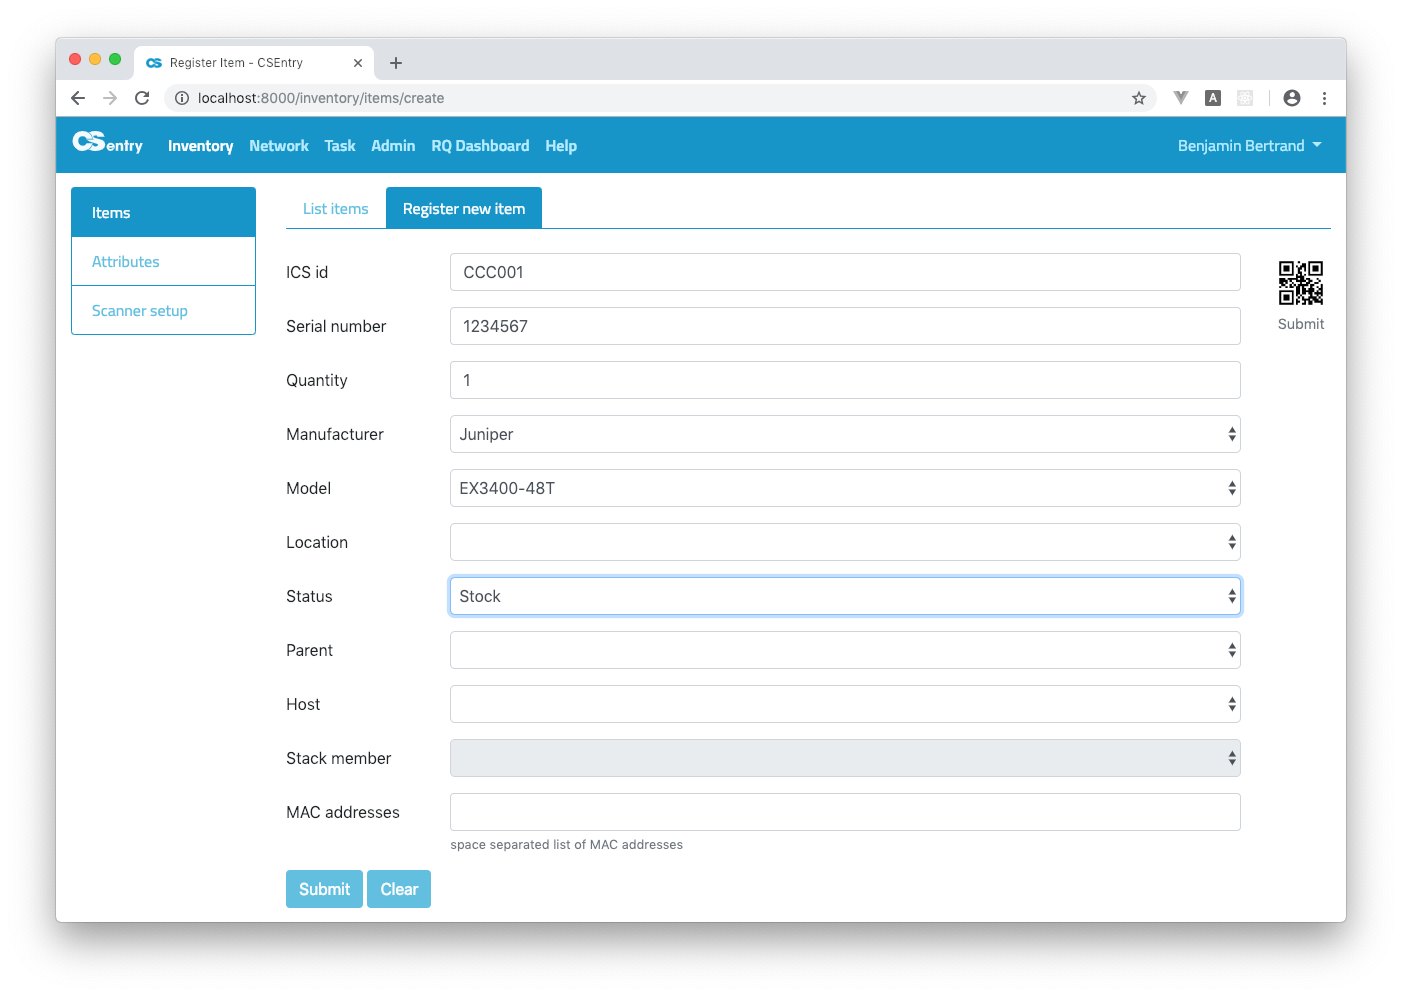Close the Register Item browser tab
This screenshot has height=996, width=1402.
[358, 63]
